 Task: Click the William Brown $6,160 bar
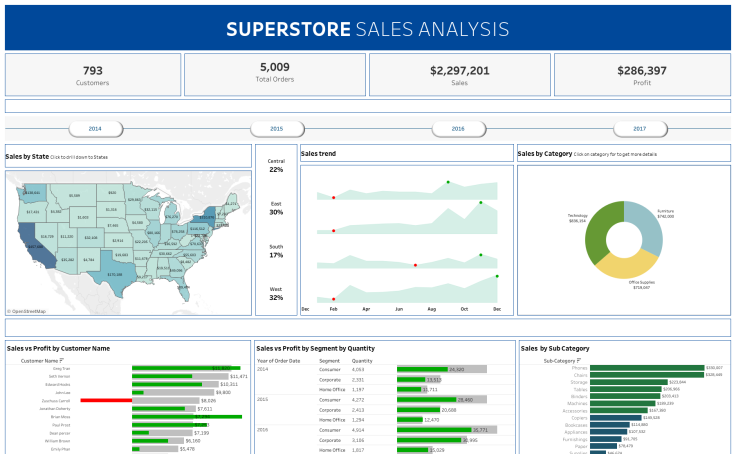158,441
